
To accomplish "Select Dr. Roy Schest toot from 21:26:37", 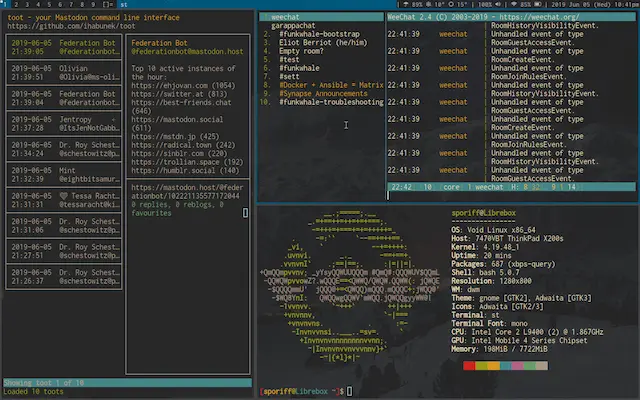I will (x=64, y=277).
